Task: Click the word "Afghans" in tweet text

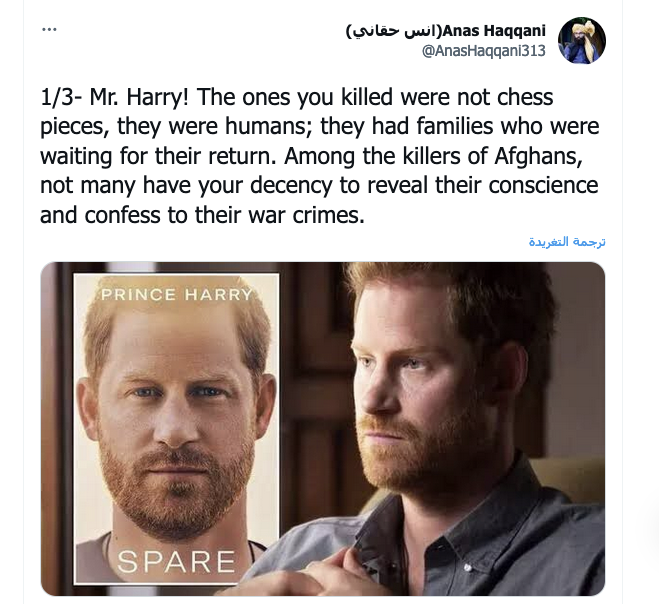Action: point(539,156)
